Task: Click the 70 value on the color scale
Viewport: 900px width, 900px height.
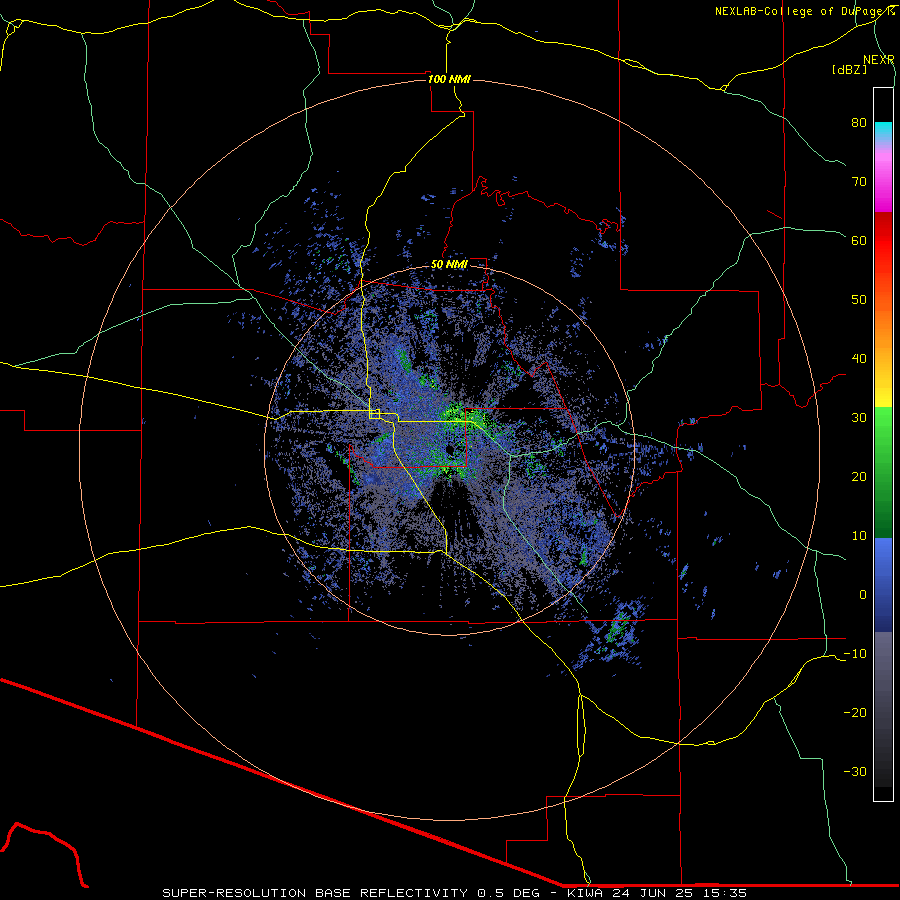Action: (x=859, y=182)
